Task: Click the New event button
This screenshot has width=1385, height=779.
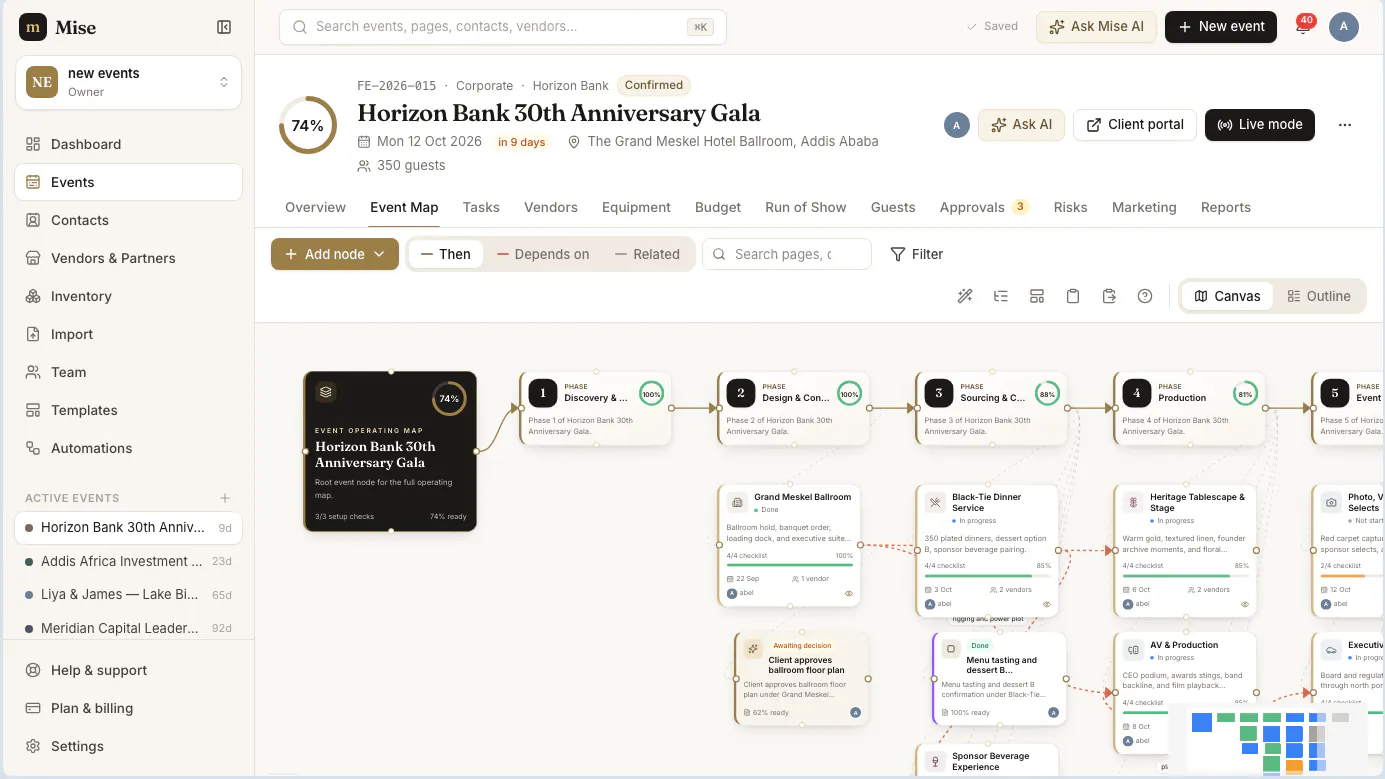Action: [1221, 27]
